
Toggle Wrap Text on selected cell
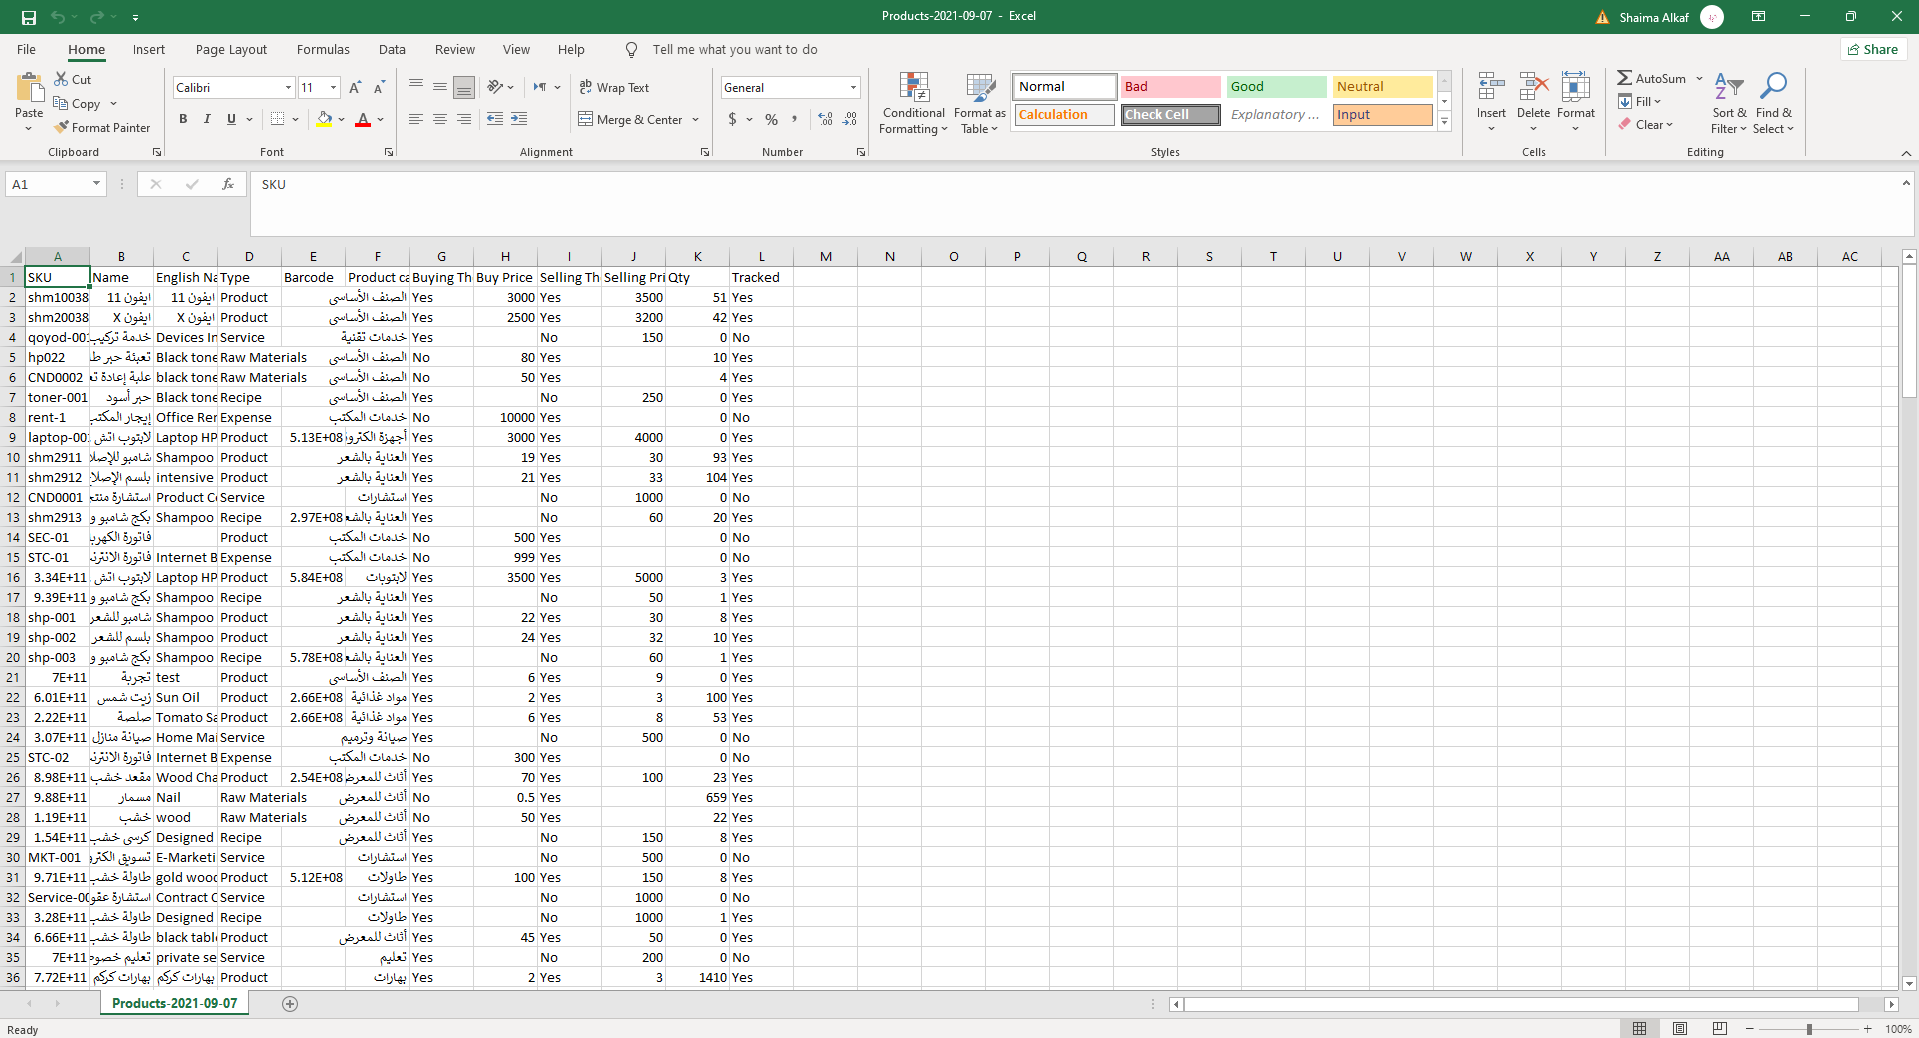coord(614,88)
